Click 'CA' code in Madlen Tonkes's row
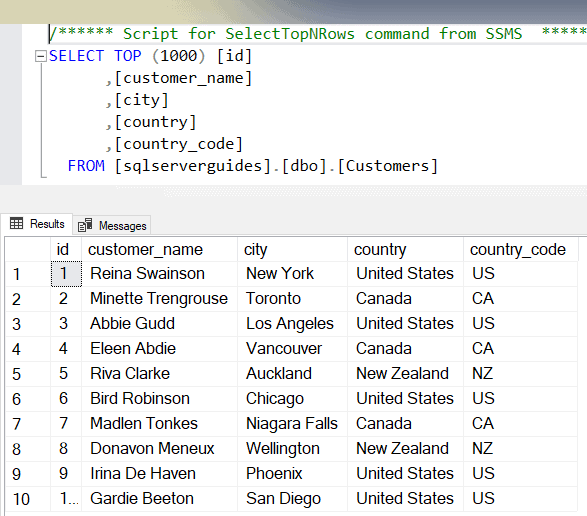The image size is (587, 516). pos(521,424)
